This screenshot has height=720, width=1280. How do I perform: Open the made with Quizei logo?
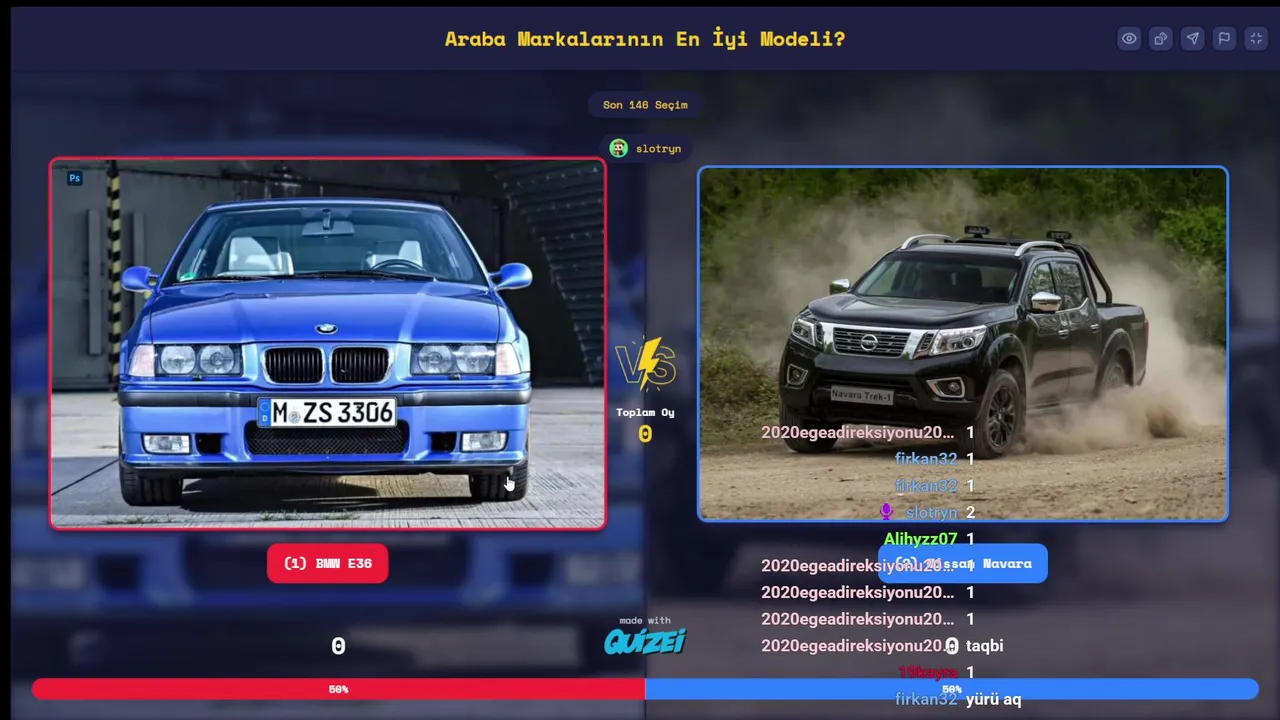[645, 636]
